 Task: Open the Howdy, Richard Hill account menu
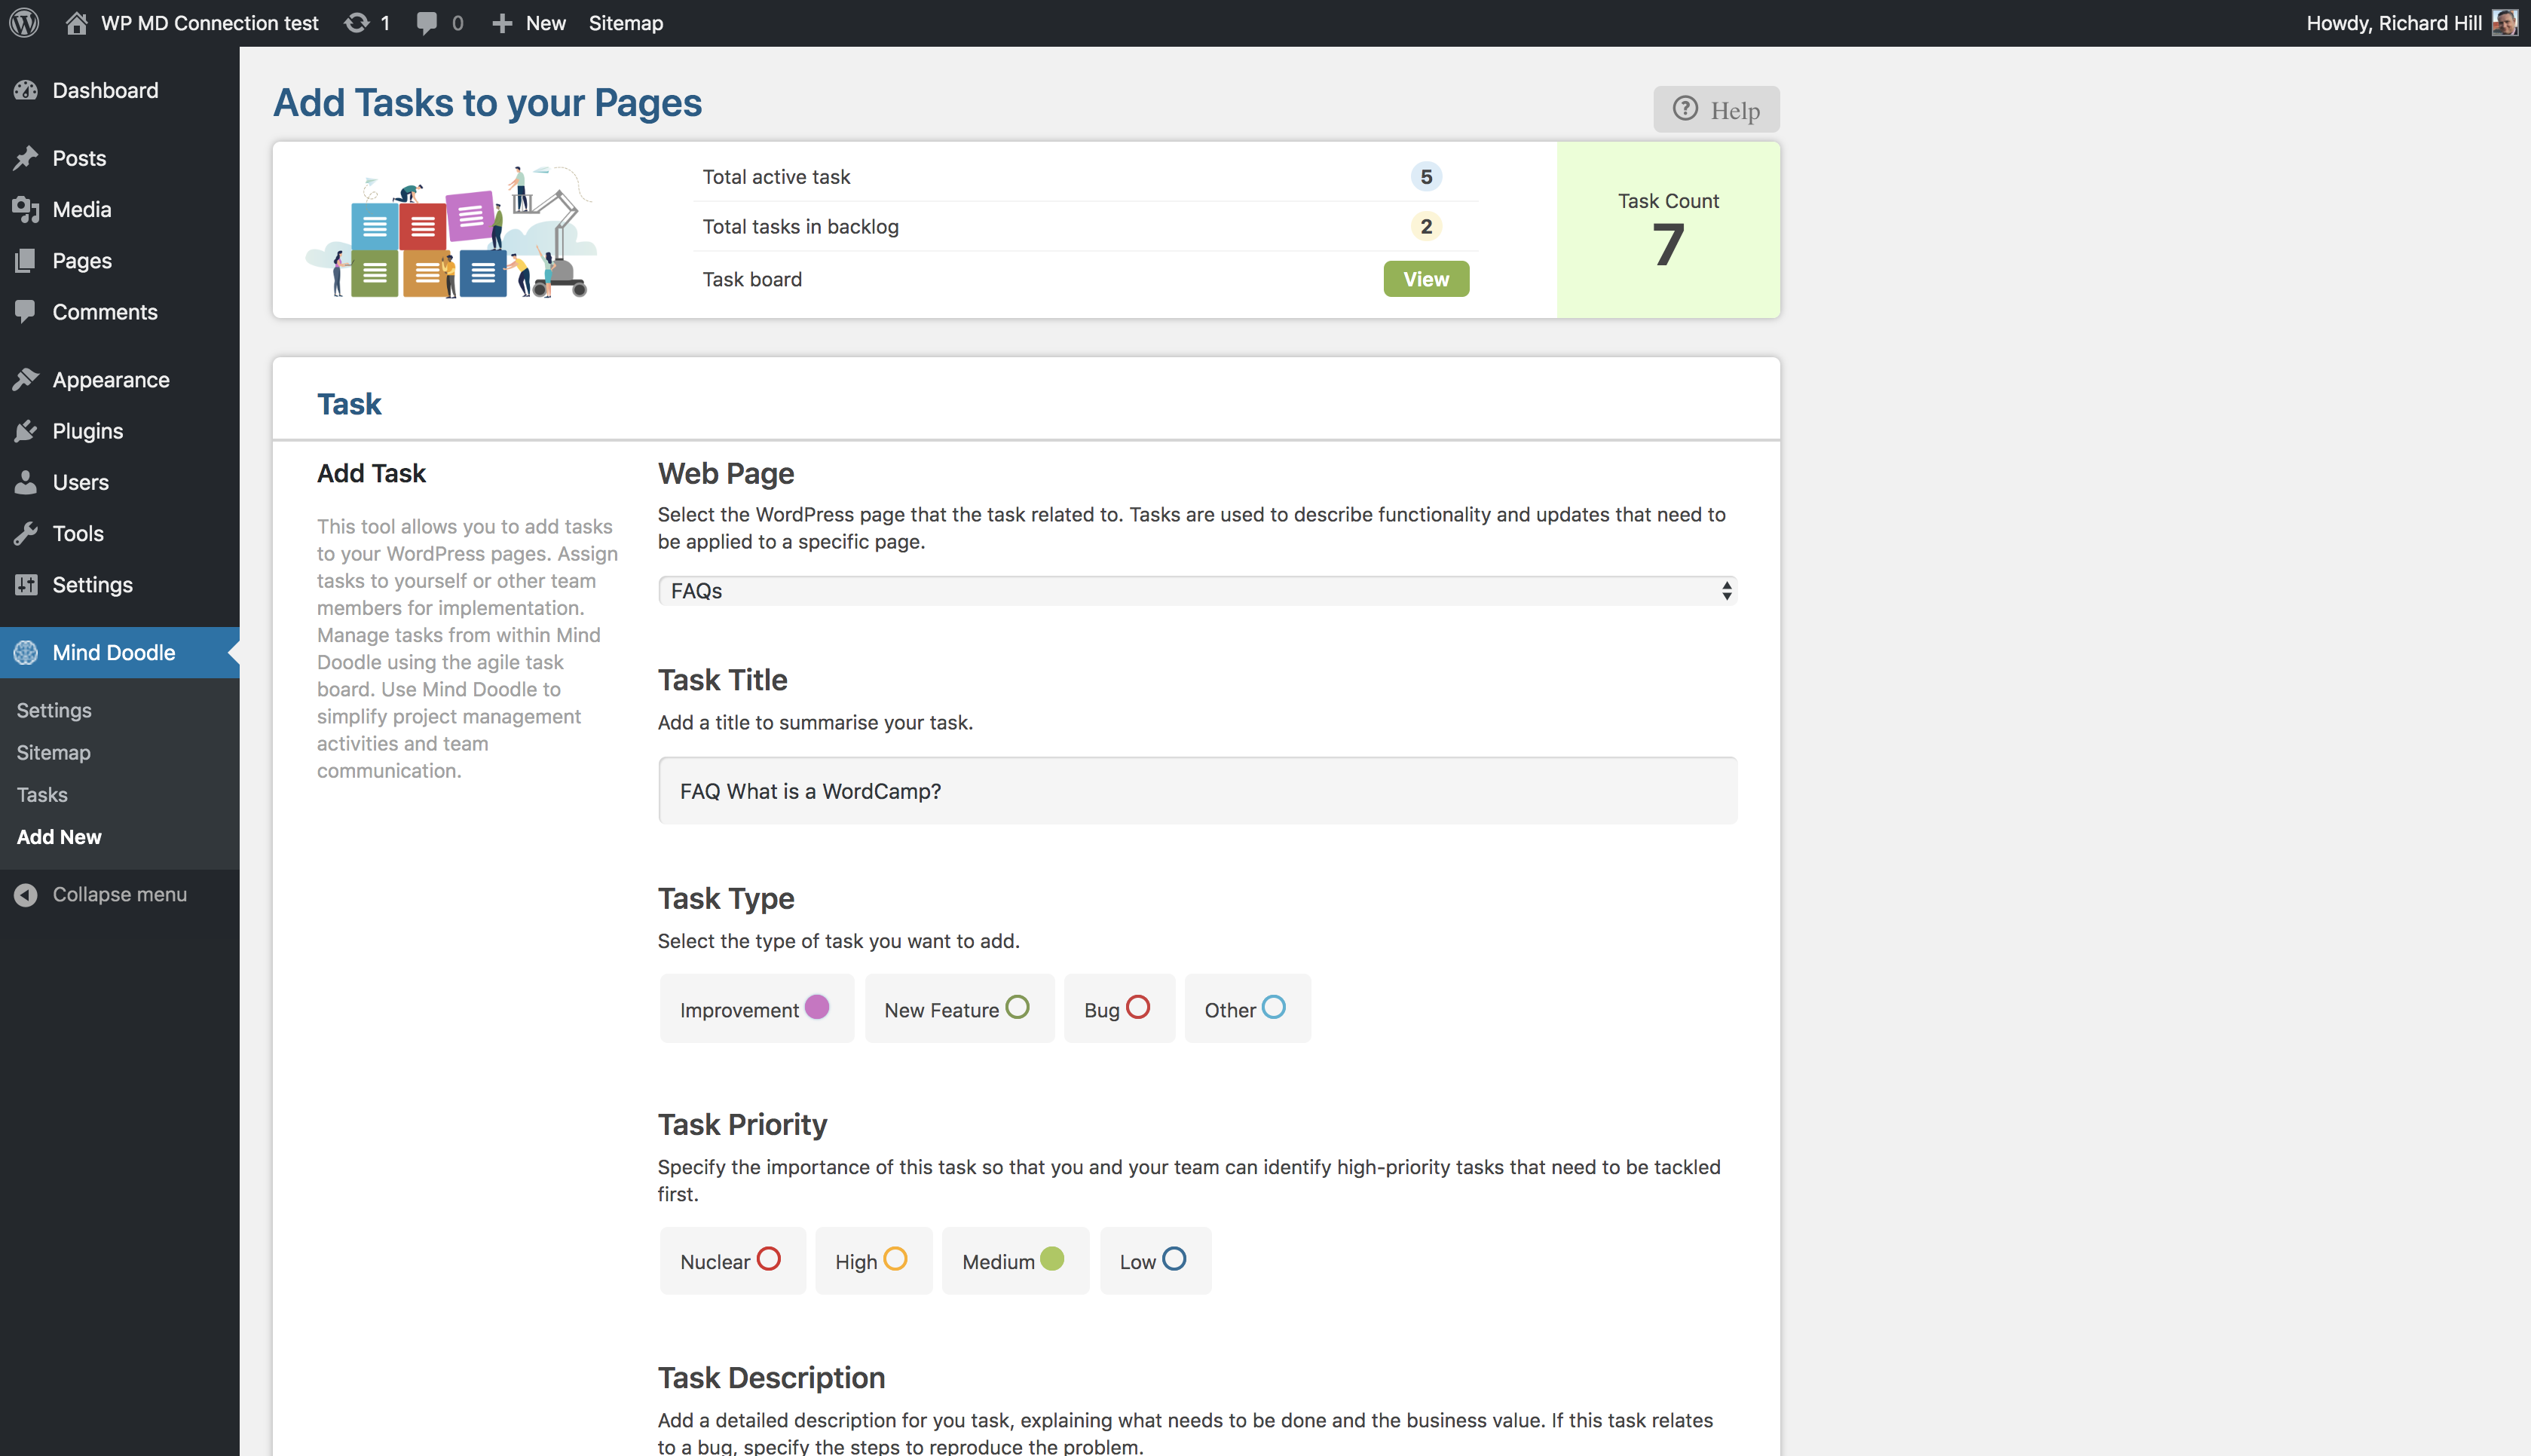tap(2393, 22)
